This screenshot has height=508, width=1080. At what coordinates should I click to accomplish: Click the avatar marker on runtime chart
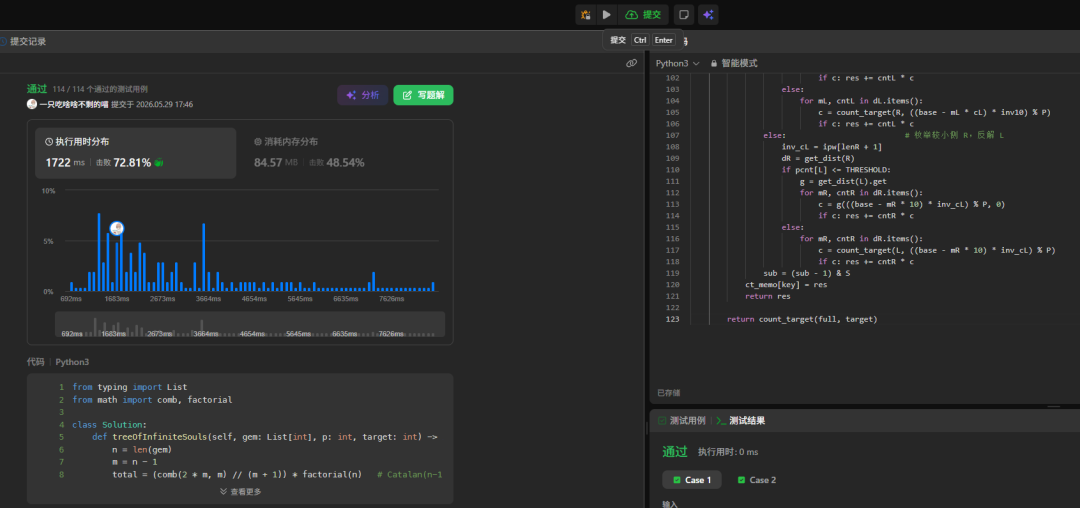116,229
